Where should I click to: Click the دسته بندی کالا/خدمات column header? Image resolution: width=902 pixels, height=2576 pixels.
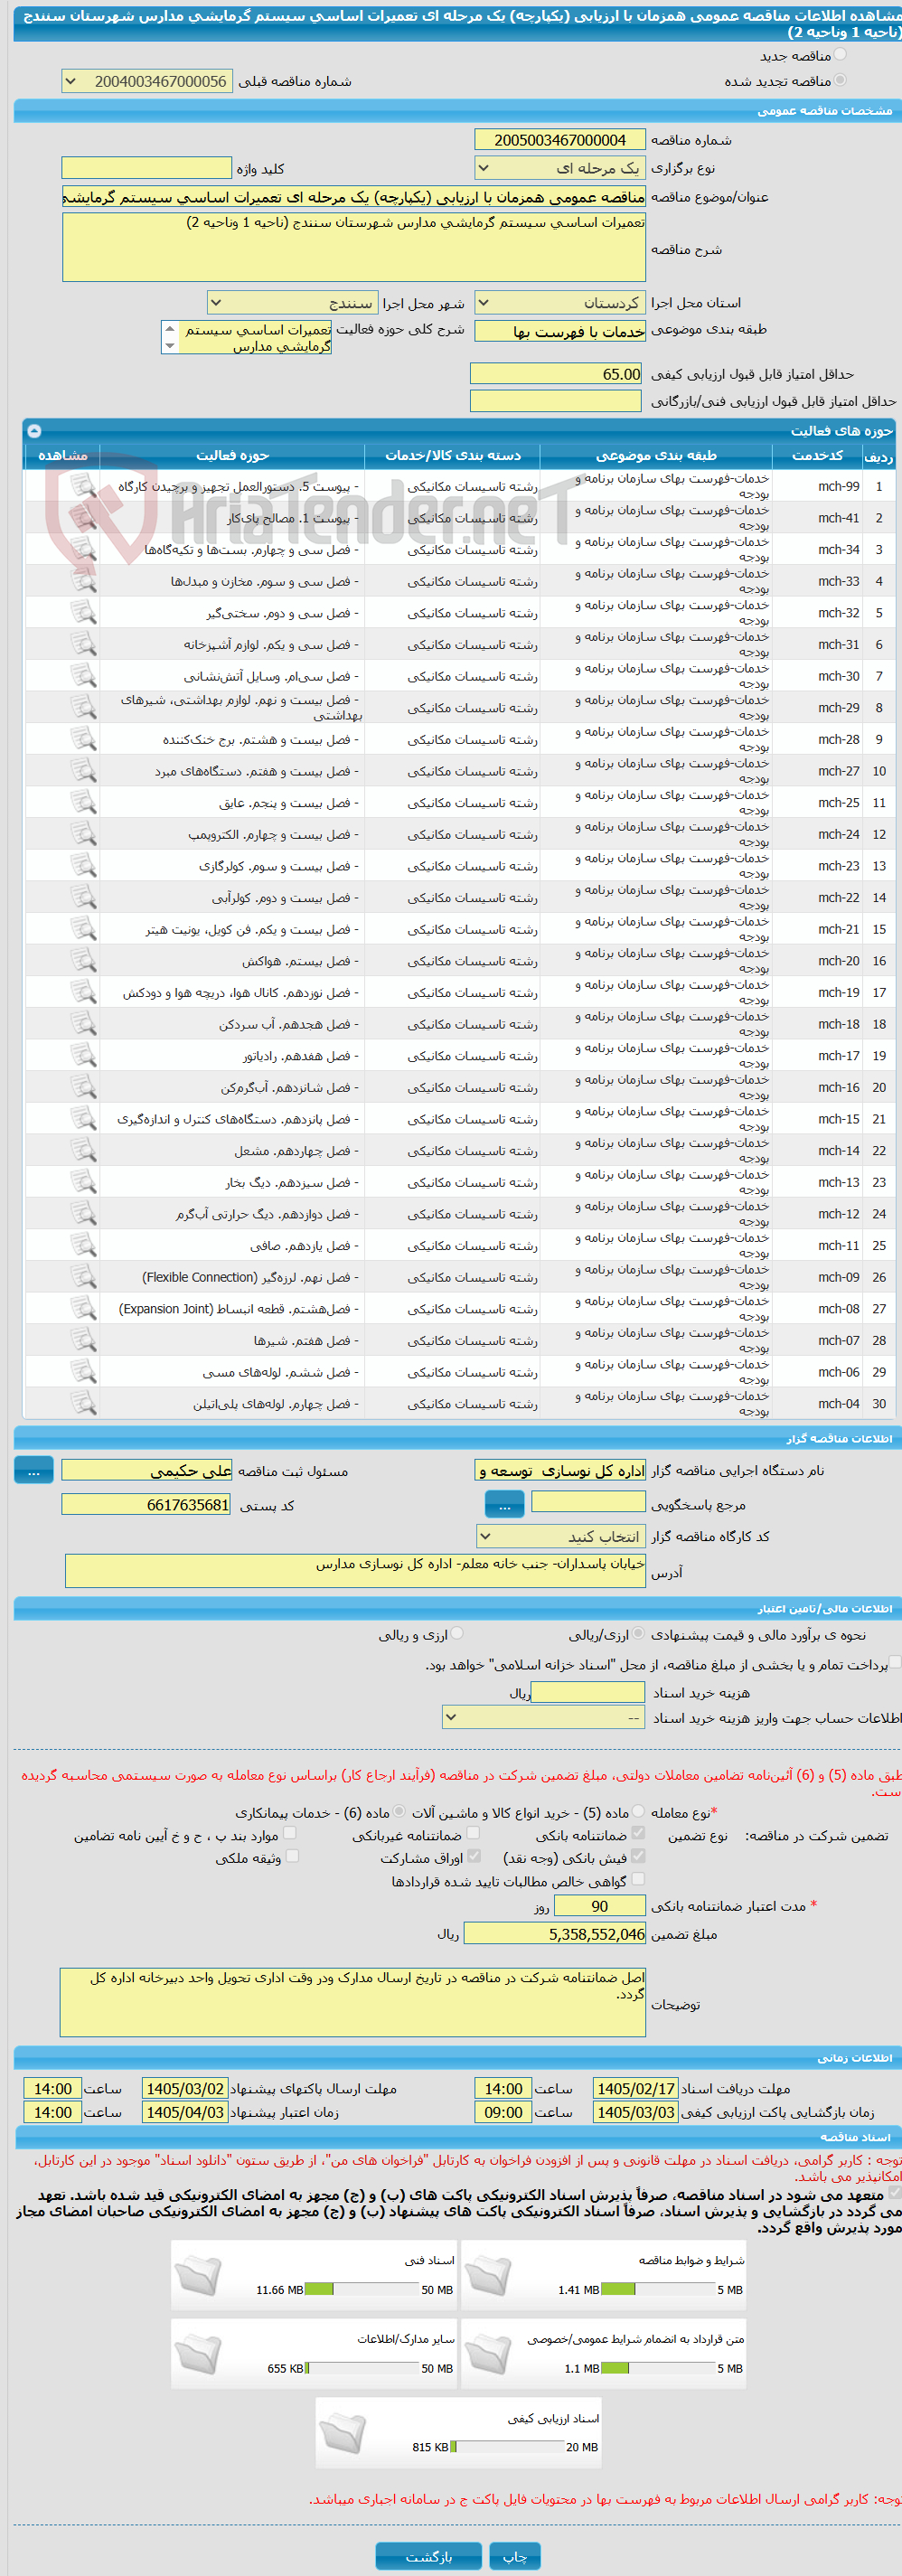coord(453,456)
